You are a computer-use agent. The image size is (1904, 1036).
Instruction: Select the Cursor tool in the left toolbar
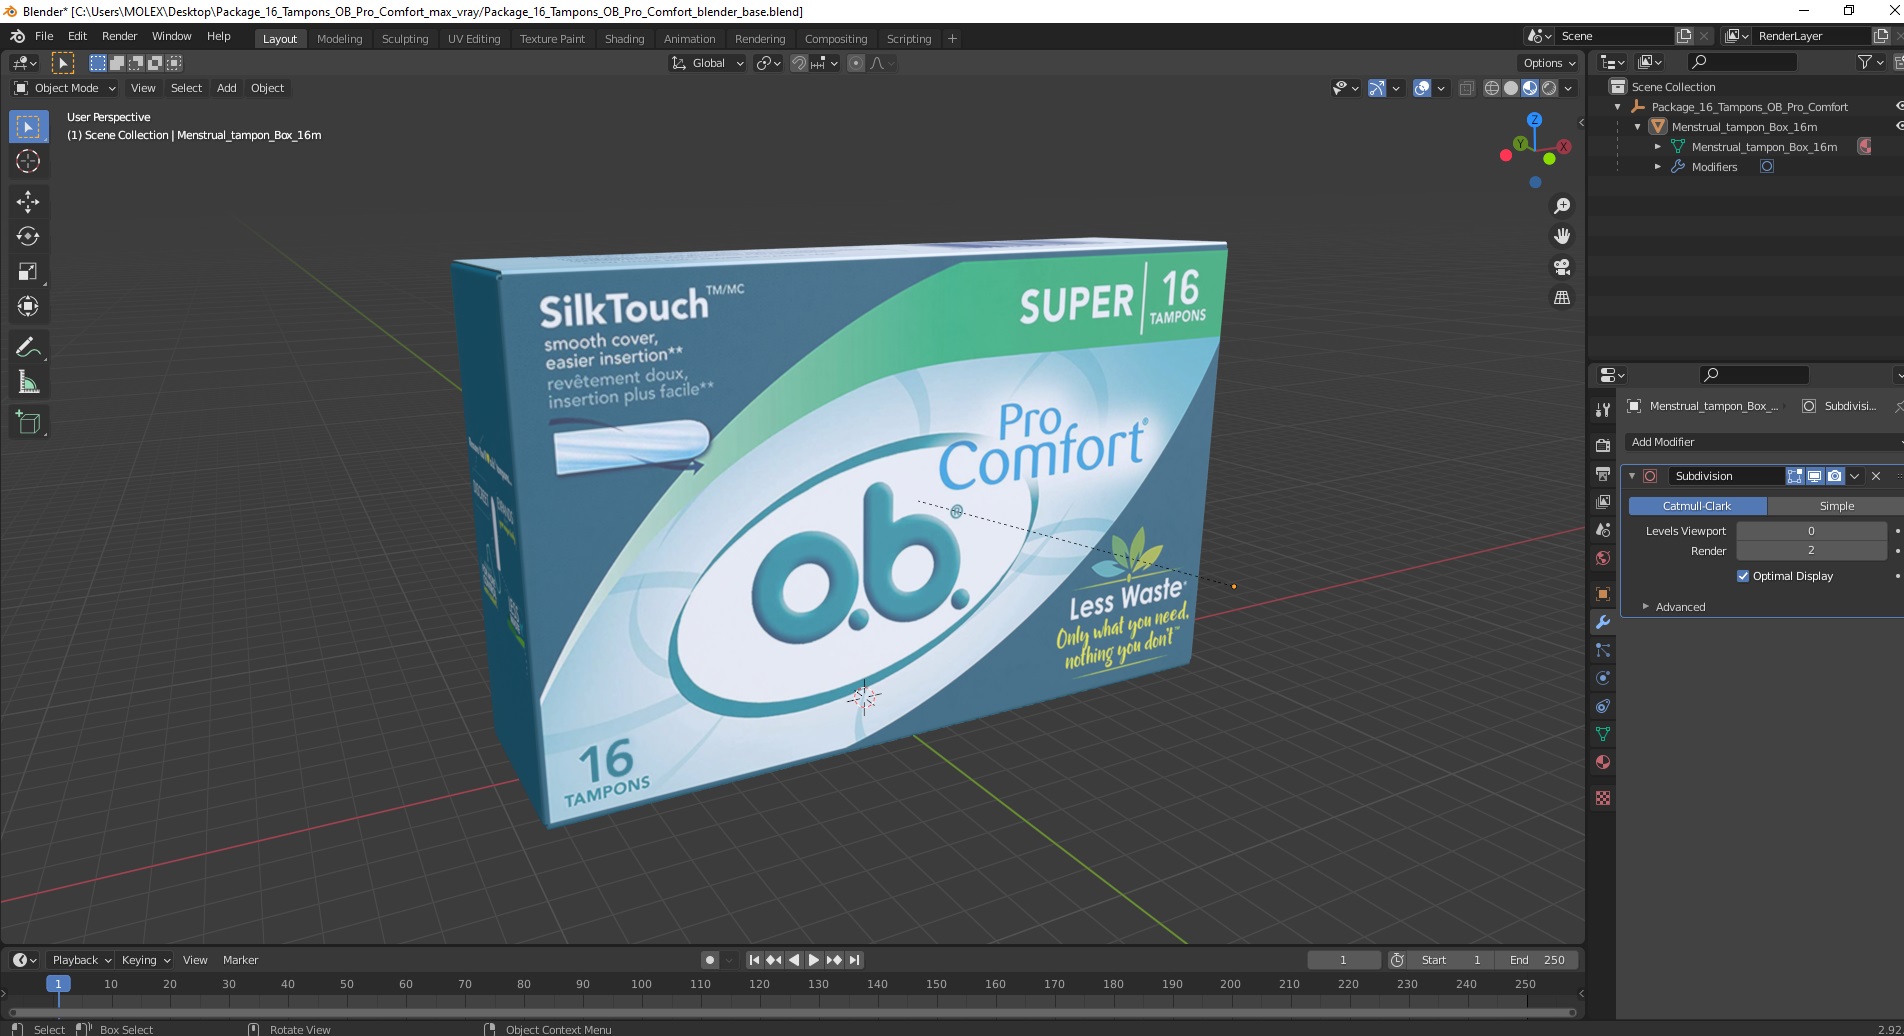[x=28, y=162]
